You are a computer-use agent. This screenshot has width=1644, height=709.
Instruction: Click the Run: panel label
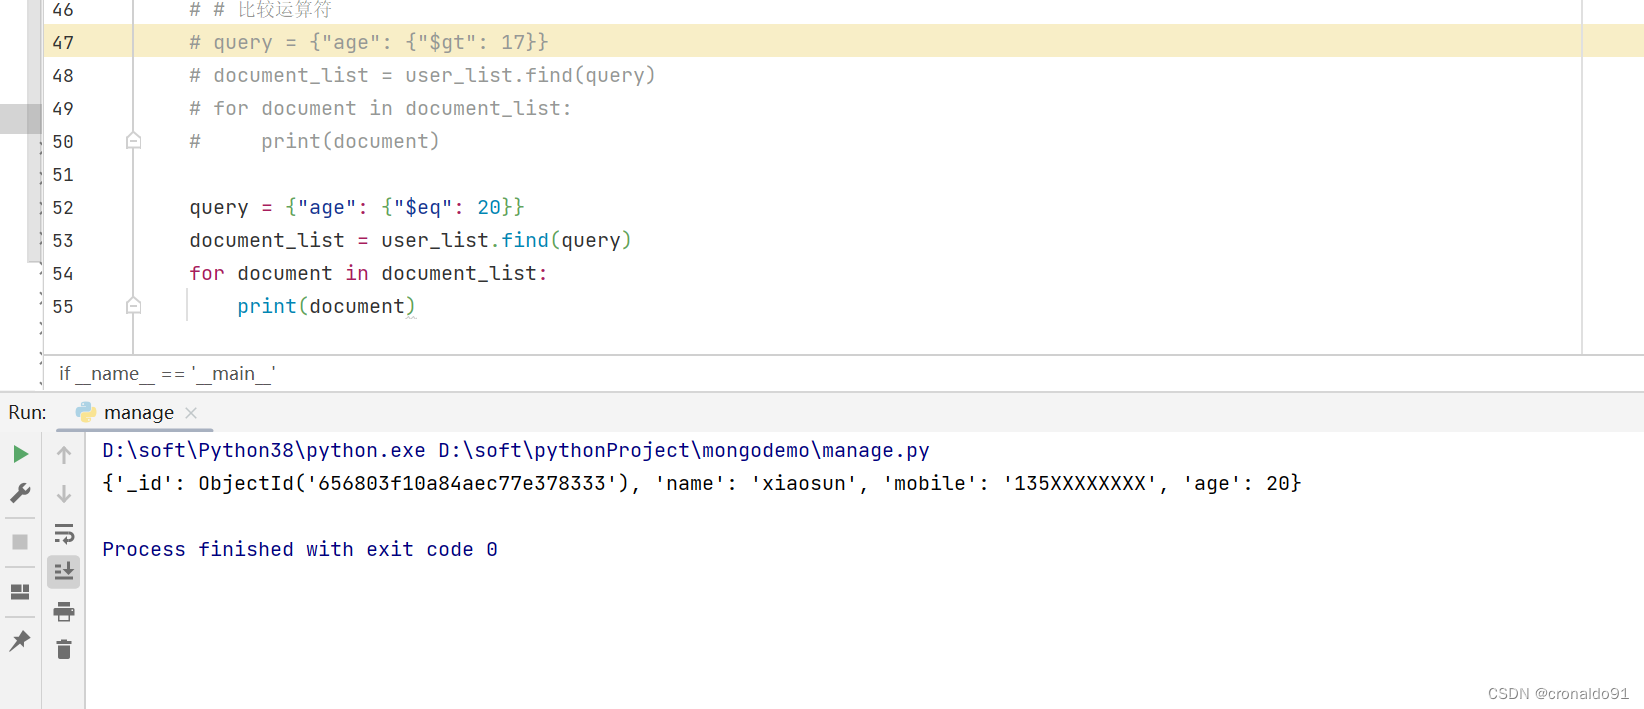[27, 412]
